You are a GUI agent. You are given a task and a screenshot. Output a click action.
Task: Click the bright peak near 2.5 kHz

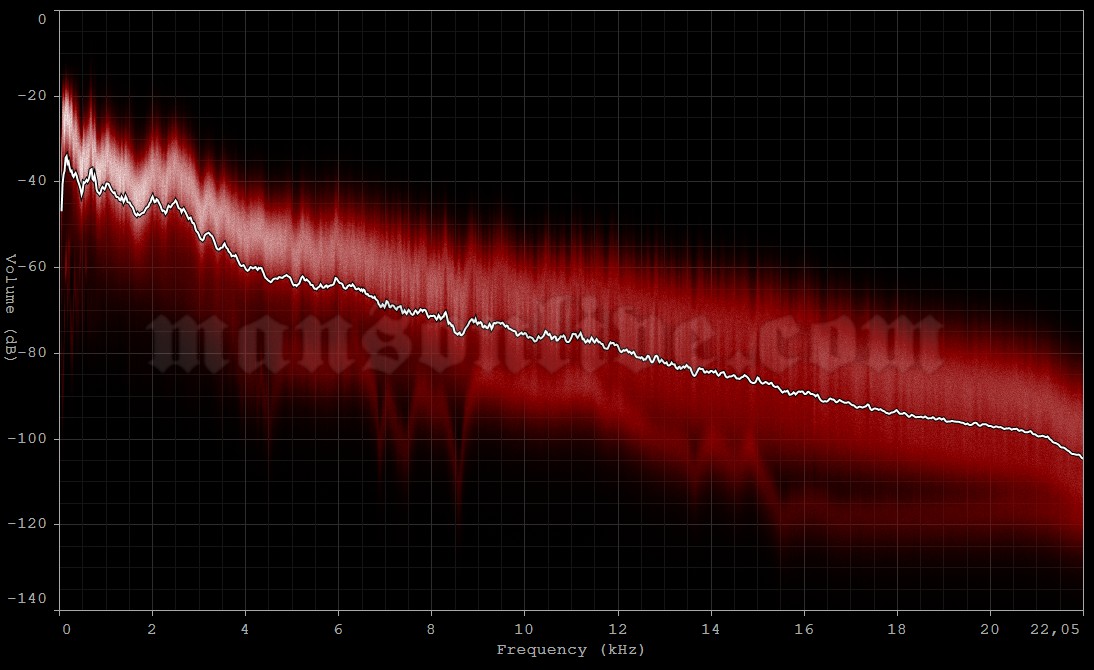177,170
